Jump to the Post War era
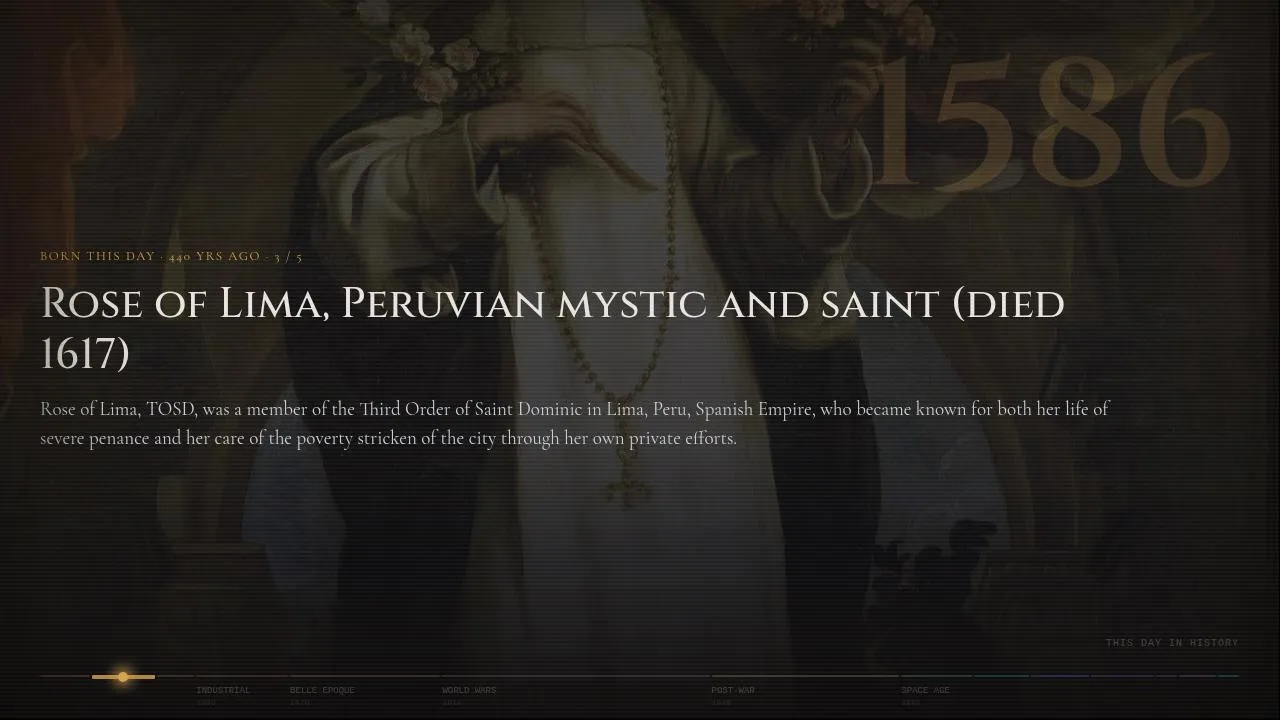 tap(733, 690)
